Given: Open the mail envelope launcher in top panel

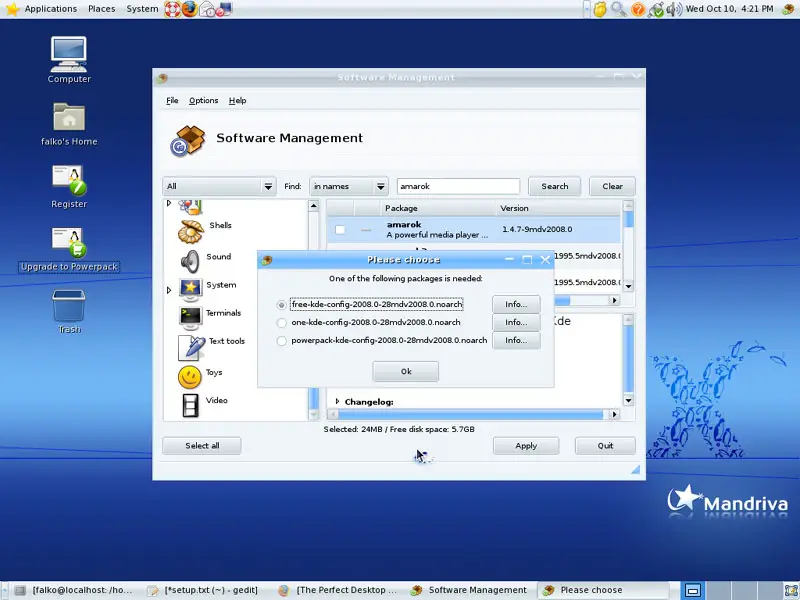Looking at the screenshot, I should 207,9.
